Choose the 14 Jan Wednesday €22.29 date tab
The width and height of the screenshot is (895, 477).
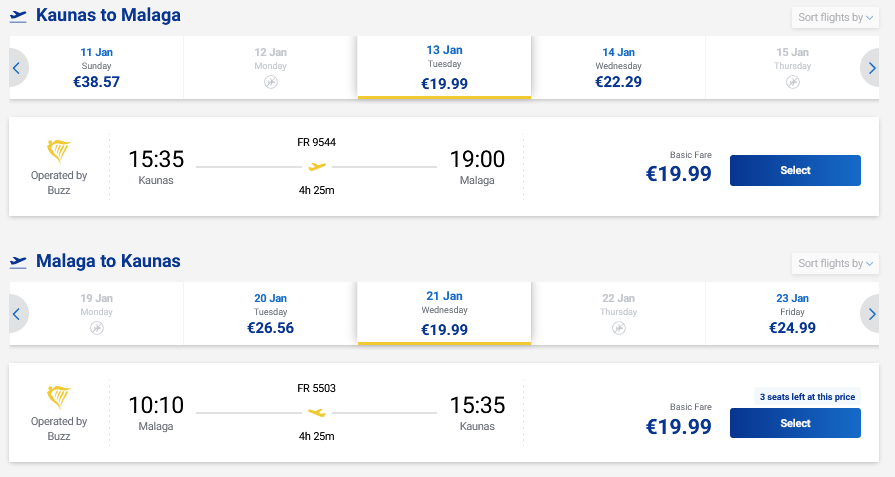(x=618, y=68)
